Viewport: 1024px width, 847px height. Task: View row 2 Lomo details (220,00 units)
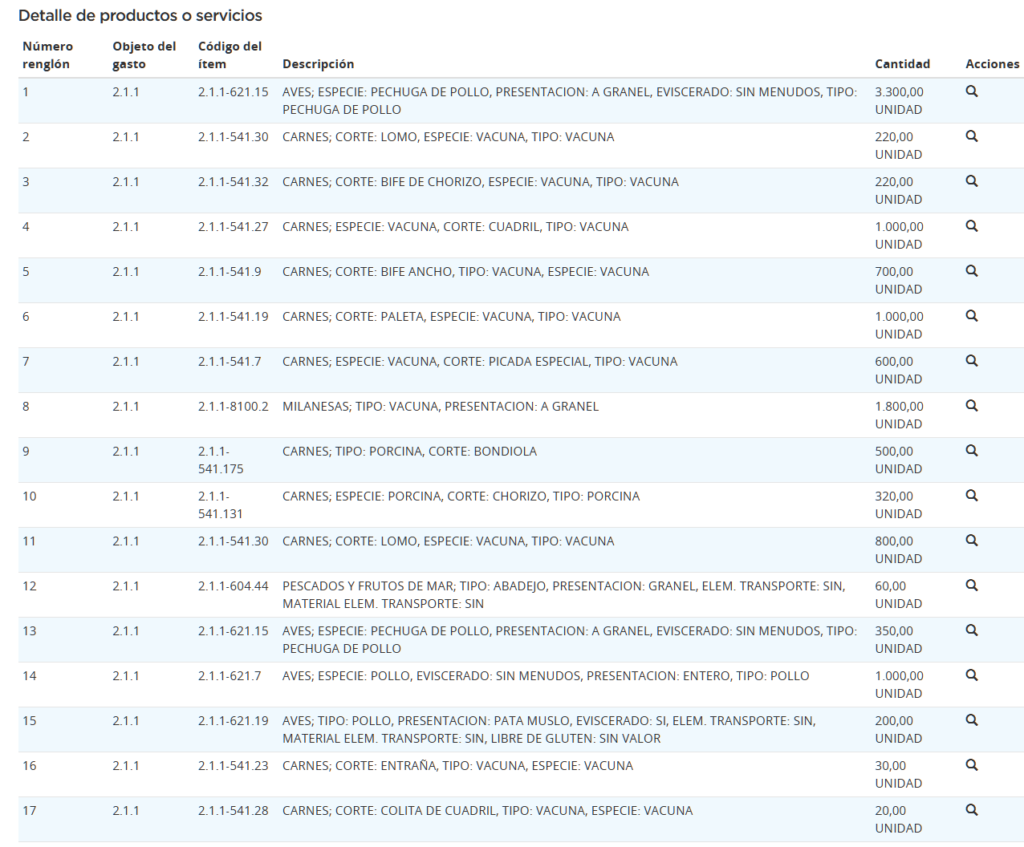(970, 136)
